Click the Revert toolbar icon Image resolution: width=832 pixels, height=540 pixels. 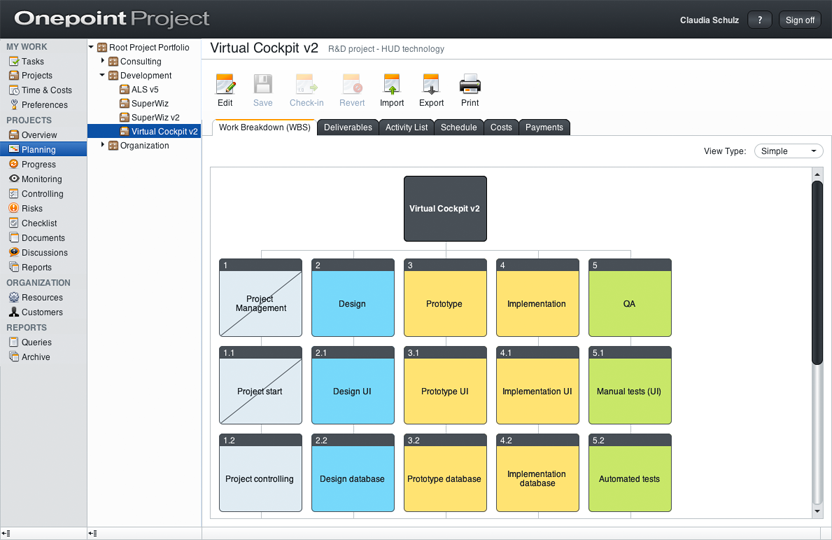352,84
